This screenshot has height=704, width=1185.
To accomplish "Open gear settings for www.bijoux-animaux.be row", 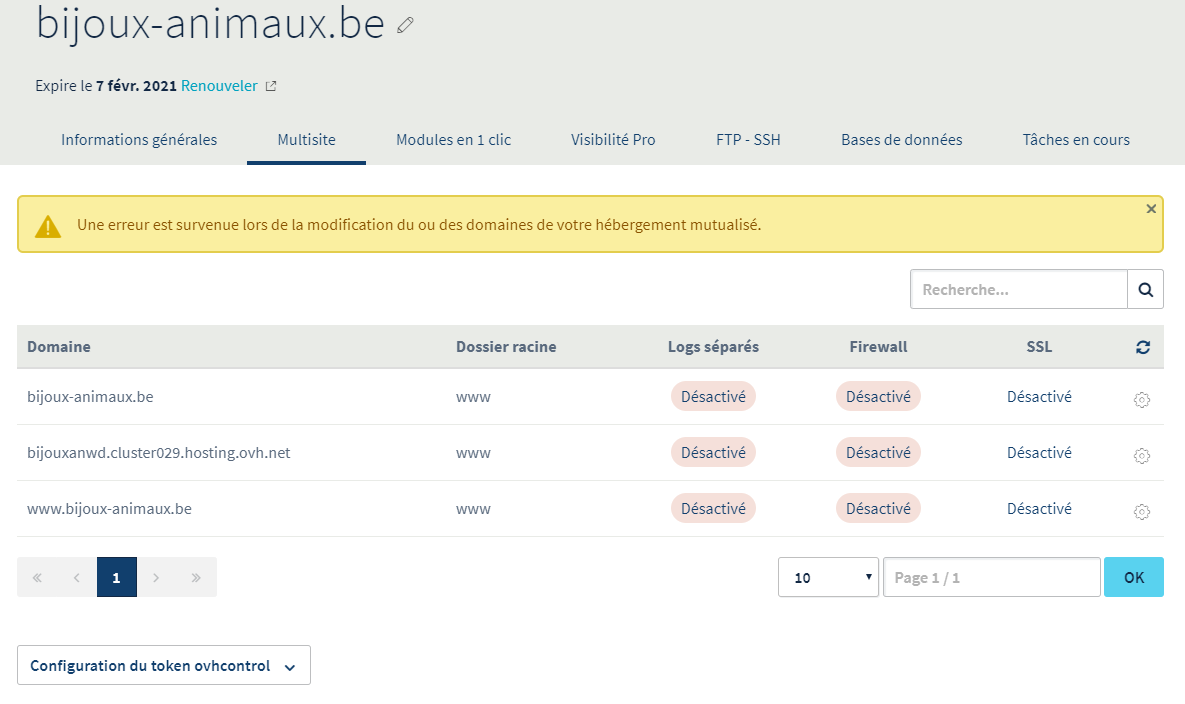I will [x=1141, y=511].
